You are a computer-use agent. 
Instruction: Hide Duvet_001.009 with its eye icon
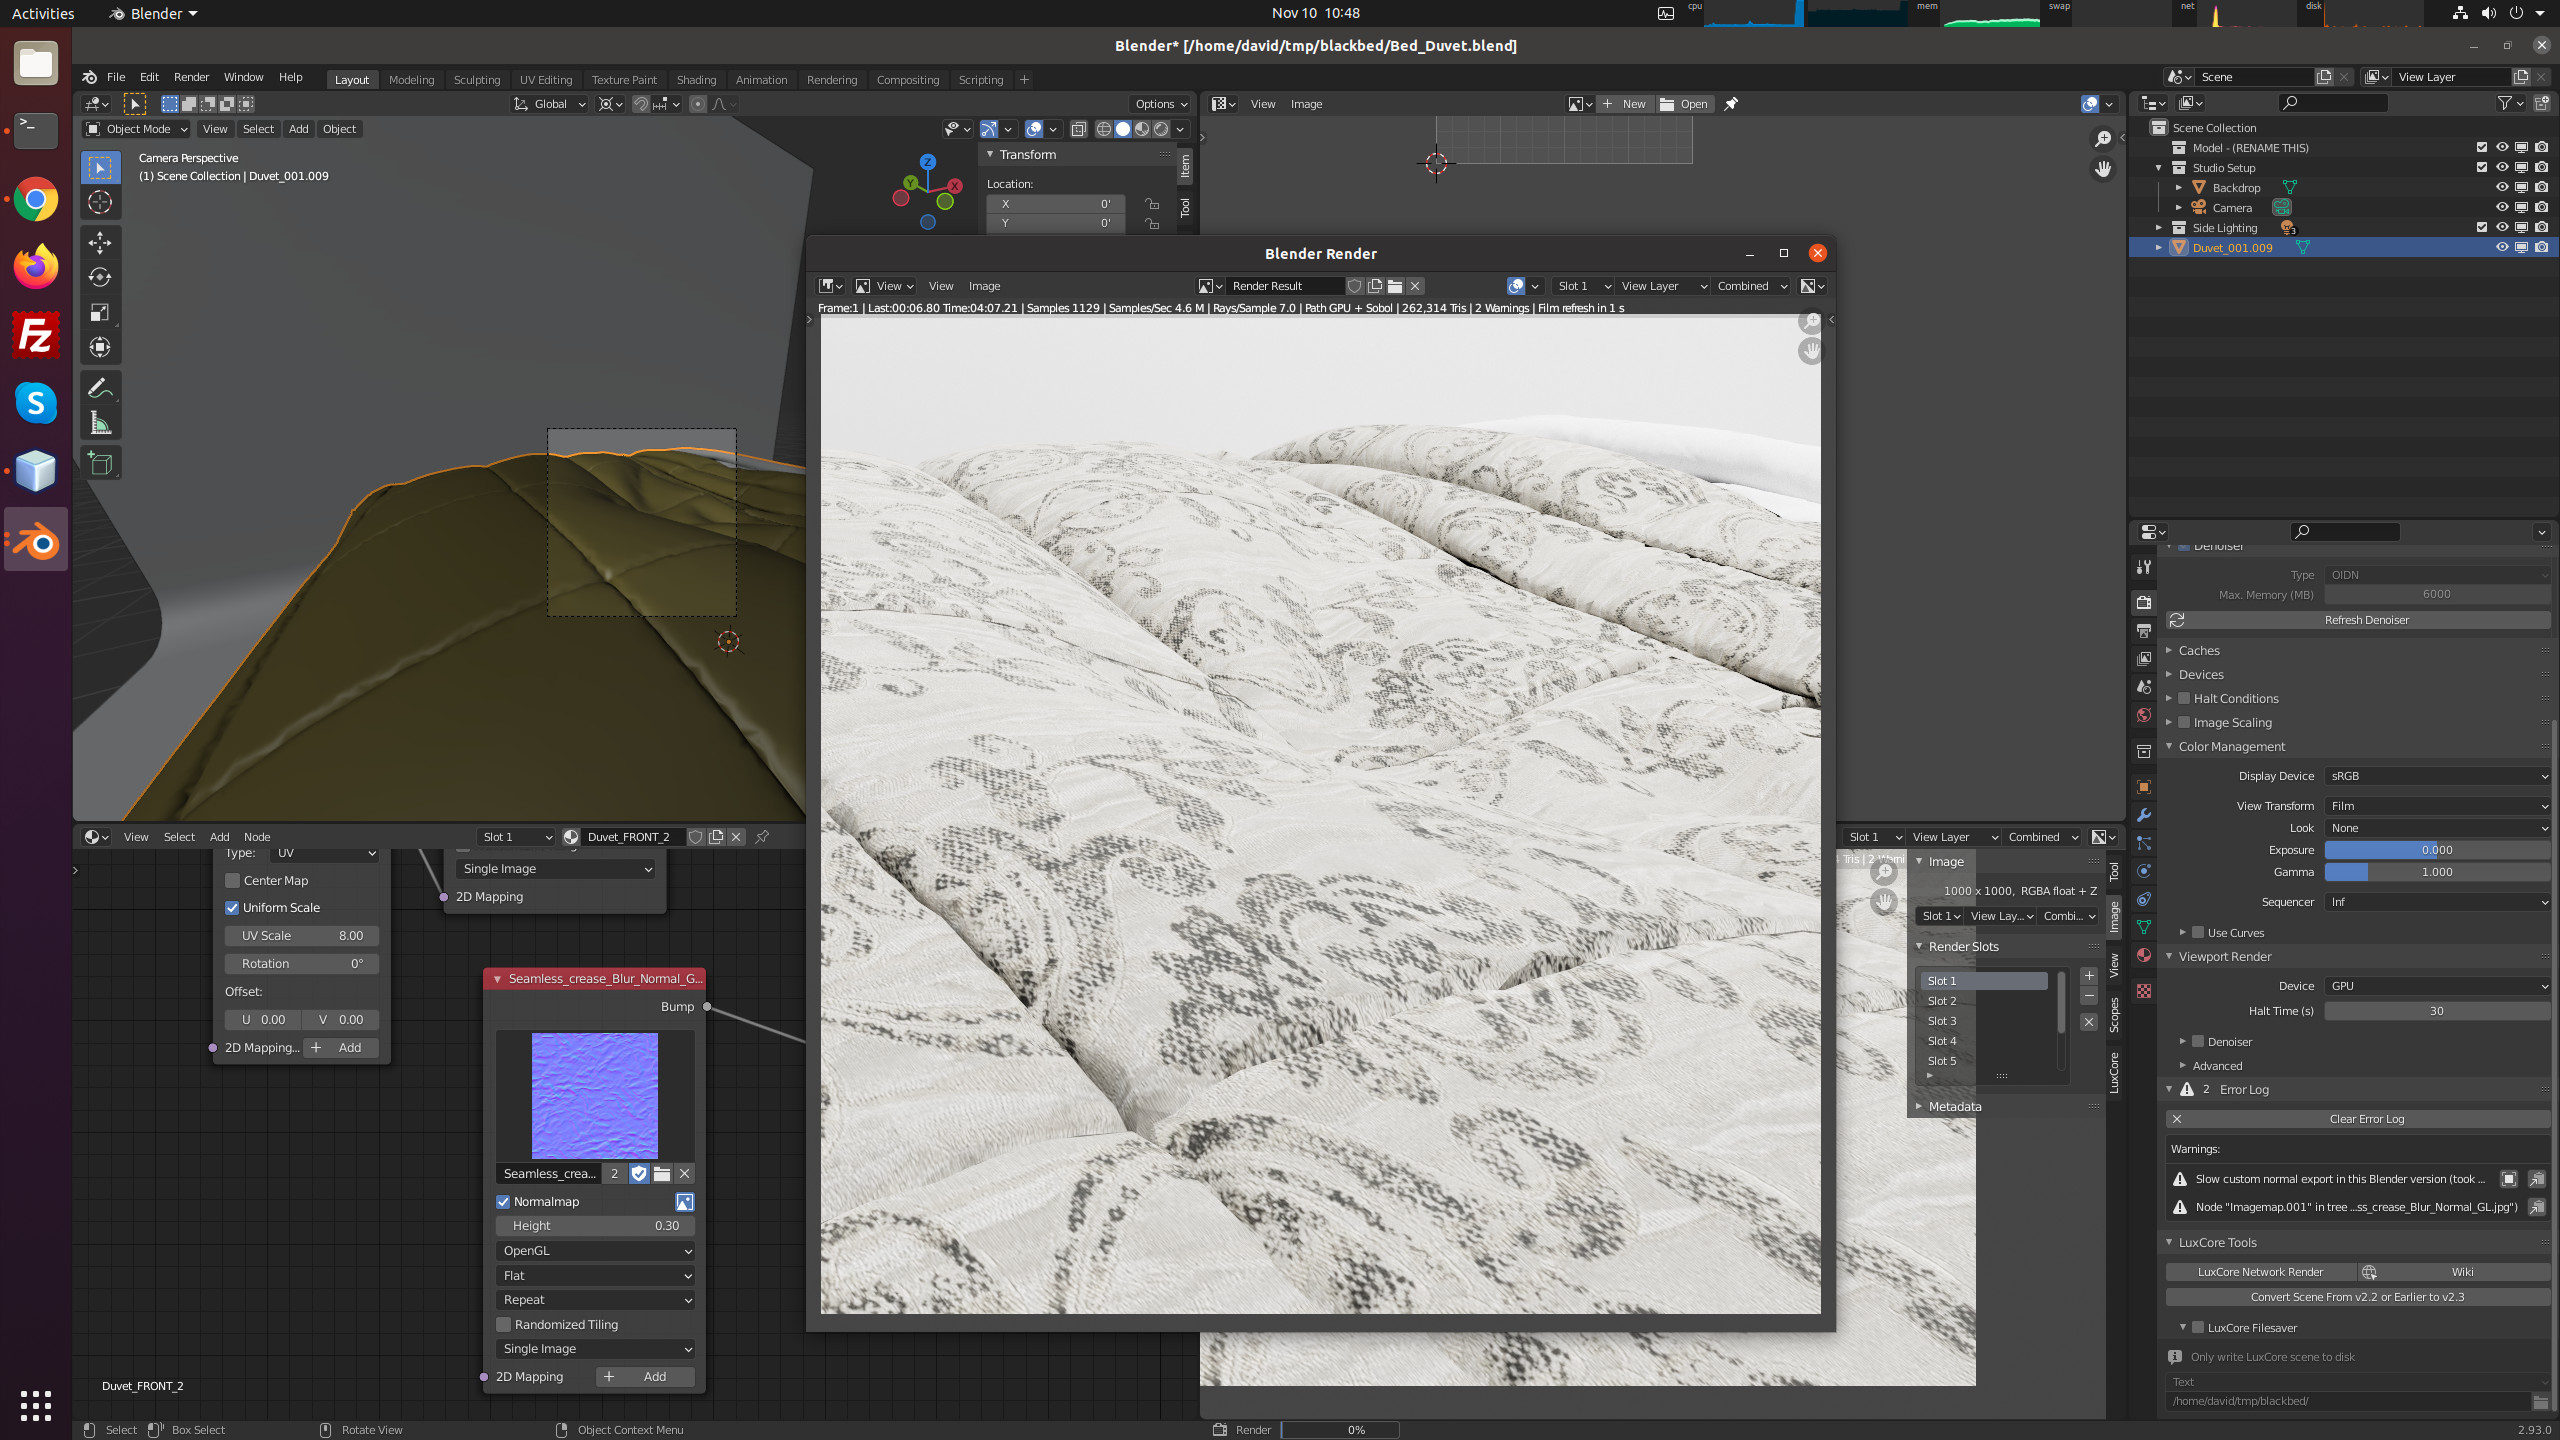click(x=2502, y=248)
